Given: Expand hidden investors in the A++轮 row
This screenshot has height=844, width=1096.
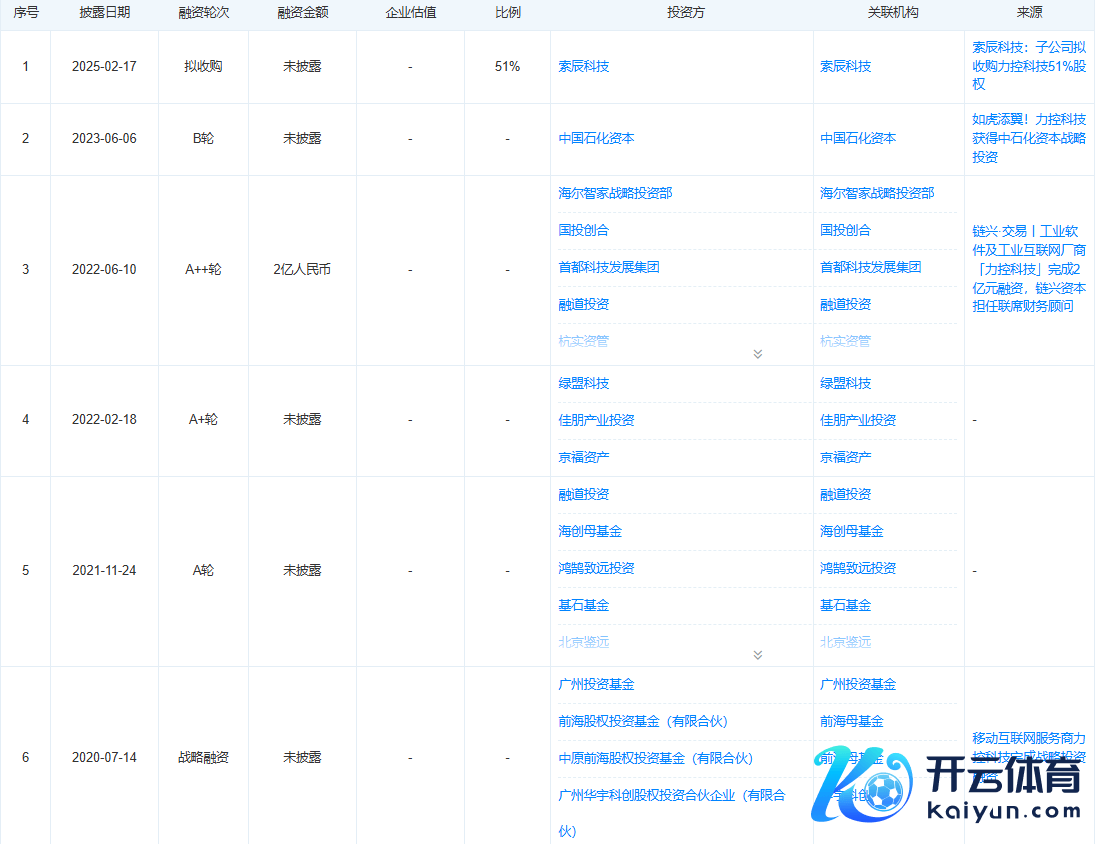Looking at the screenshot, I should coord(758,354).
